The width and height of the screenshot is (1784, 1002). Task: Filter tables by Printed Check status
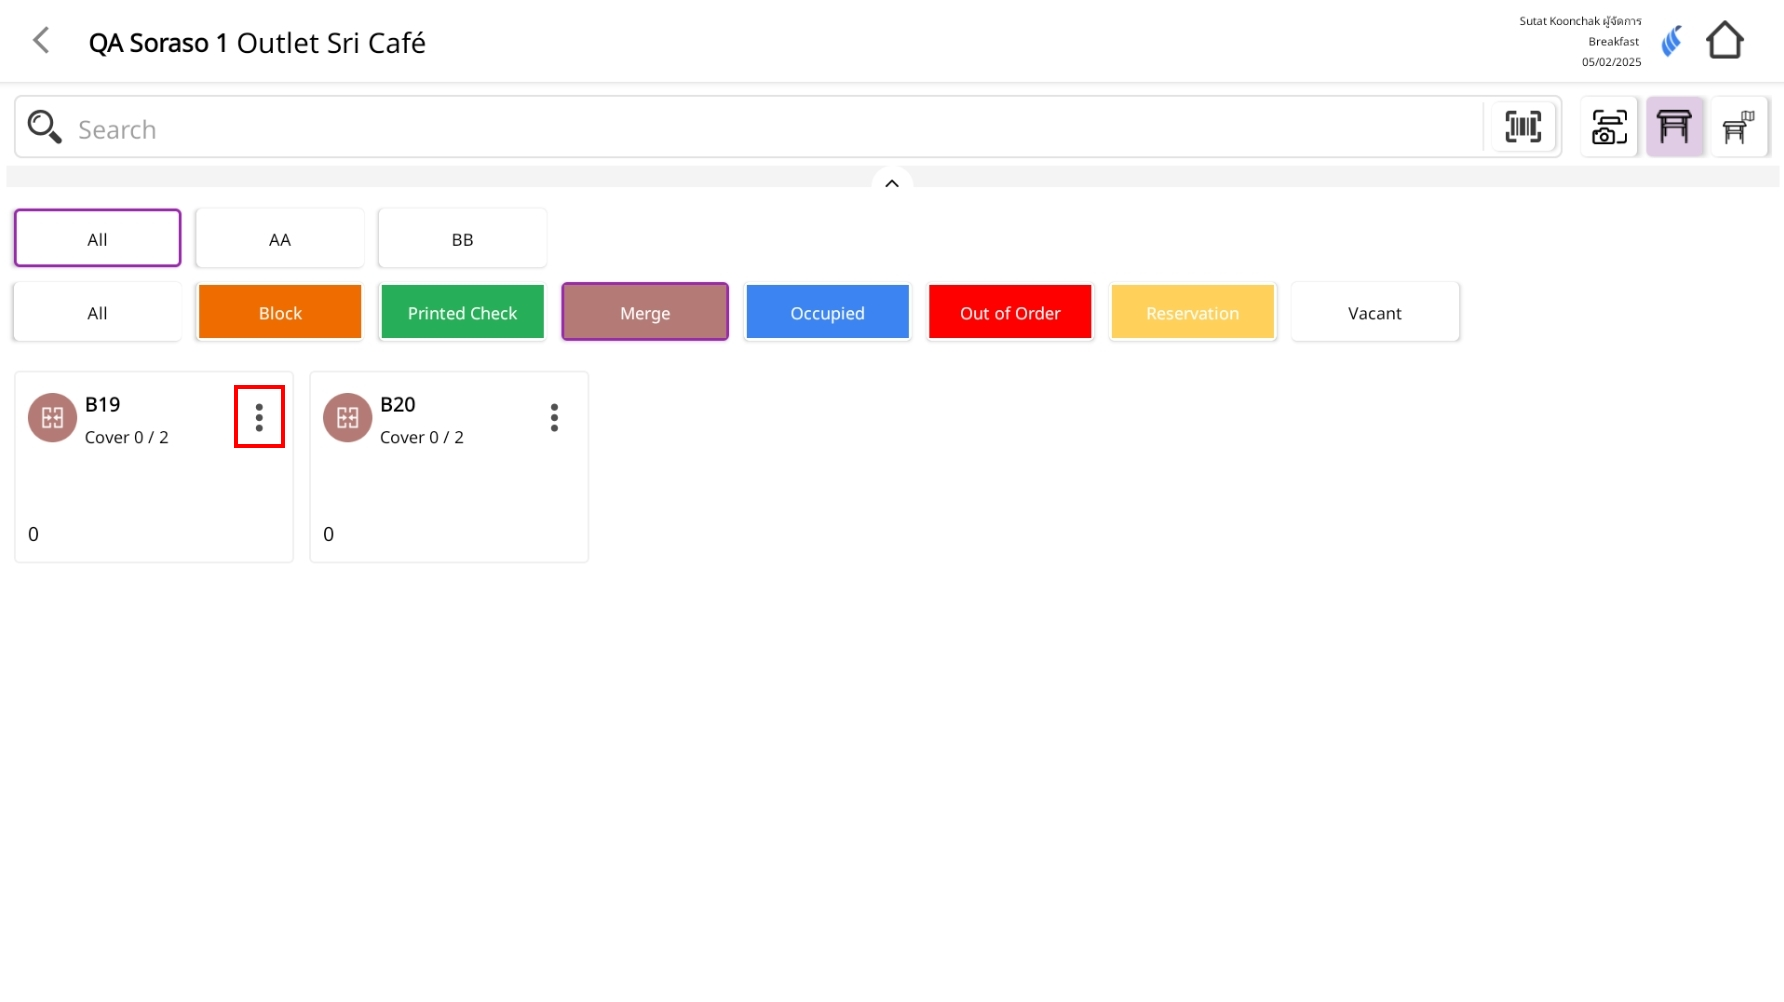point(462,313)
